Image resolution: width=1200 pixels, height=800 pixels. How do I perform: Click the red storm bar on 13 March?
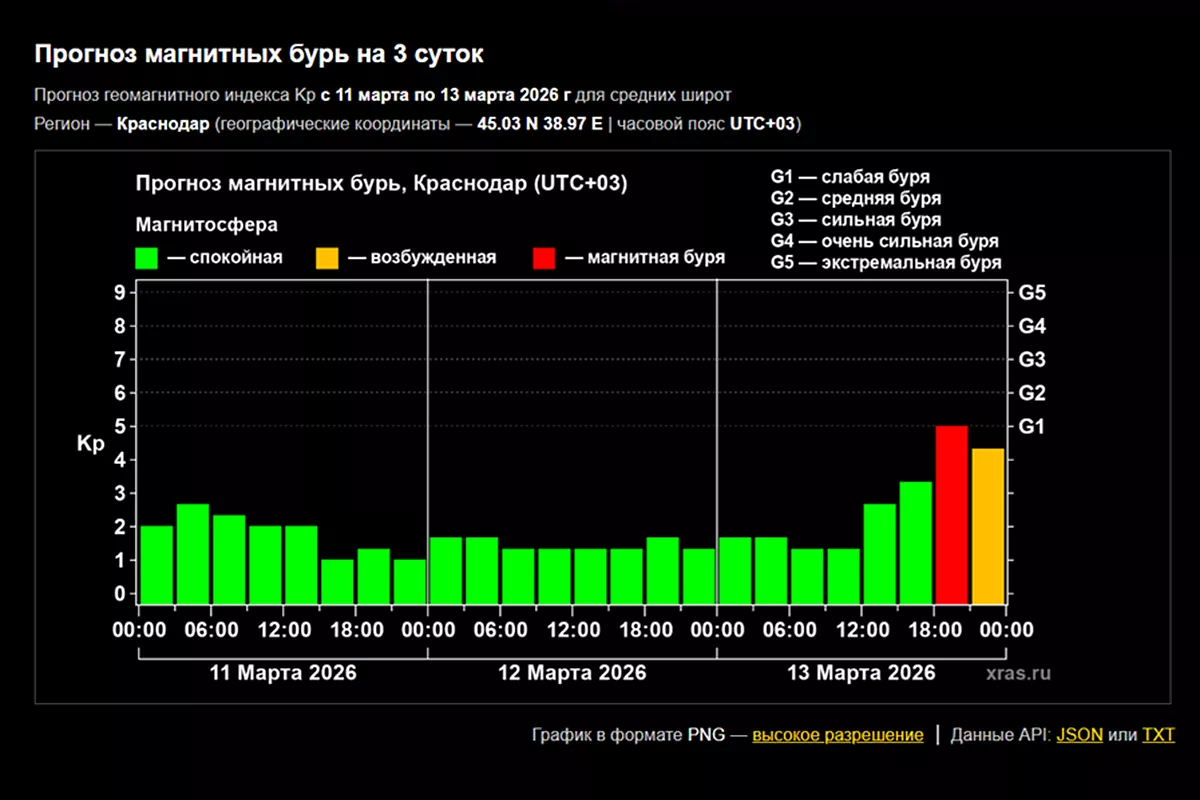(951, 515)
